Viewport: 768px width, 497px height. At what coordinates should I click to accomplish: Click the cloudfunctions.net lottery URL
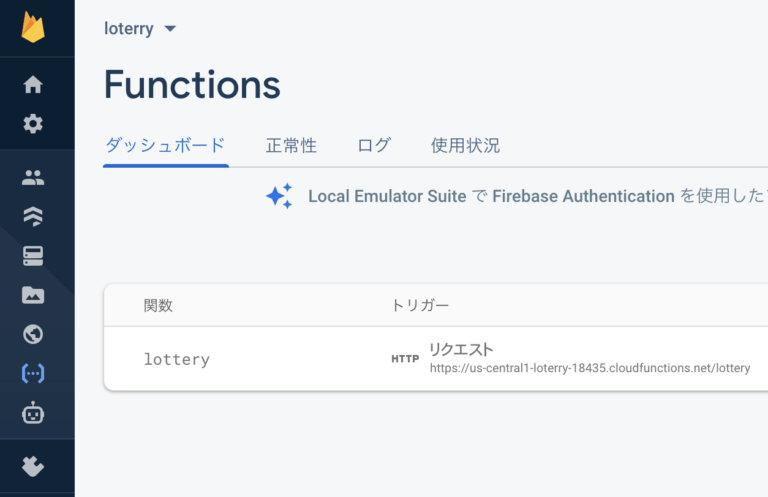point(589,368)
